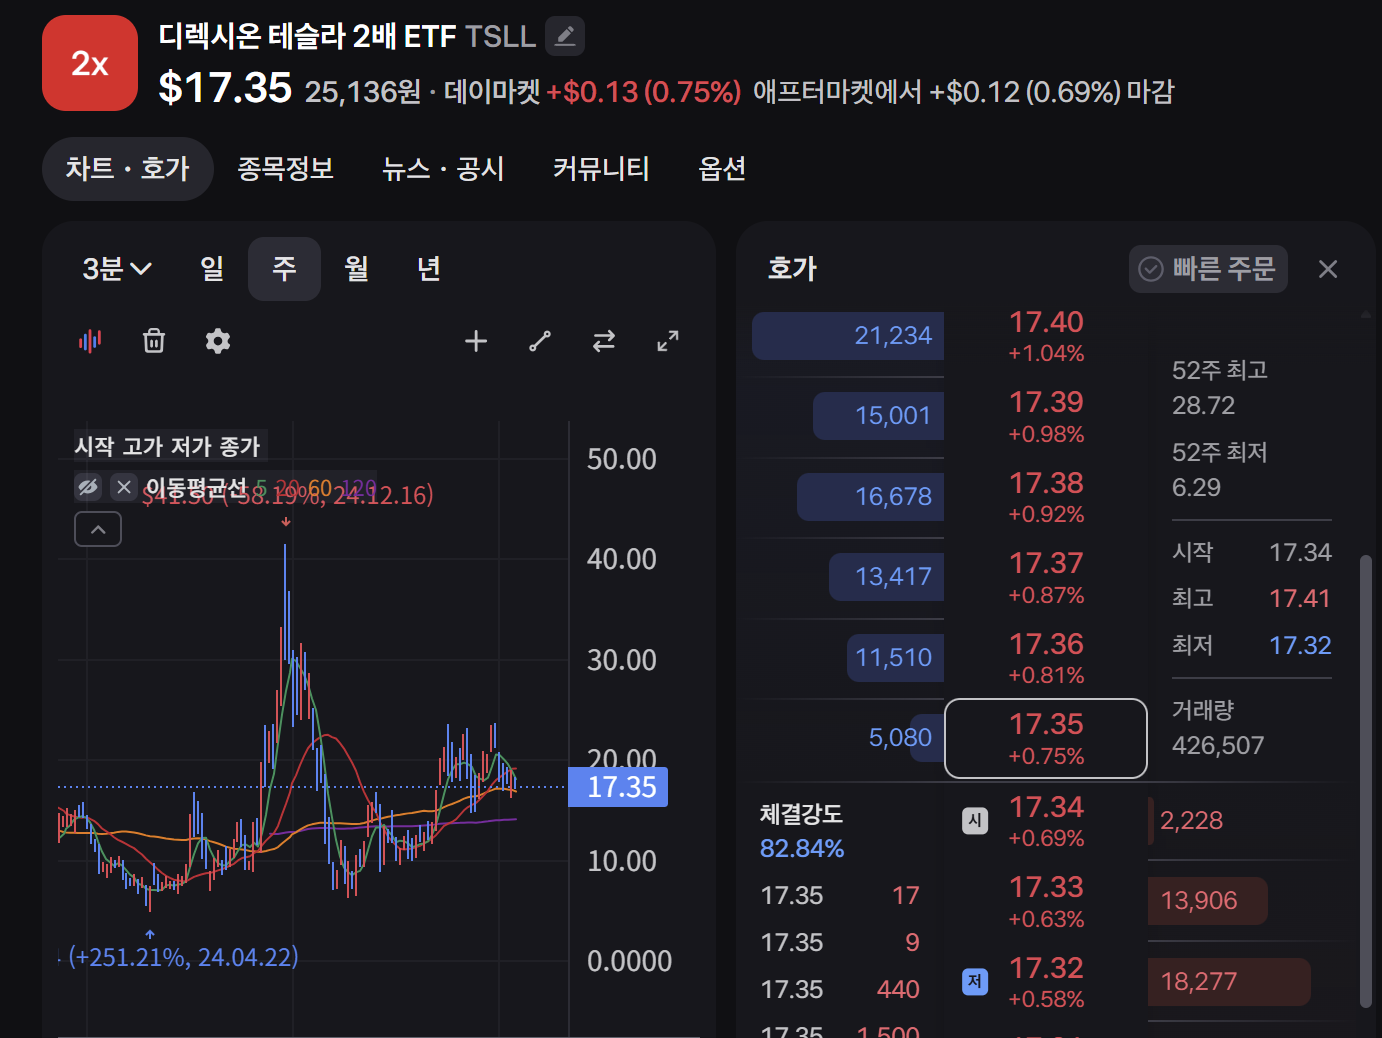Image resolution: width=1382 pixels, height=1038 pixels.
Task: Click the 11,510 ask volume bar
Action: [x=895, y=658]
